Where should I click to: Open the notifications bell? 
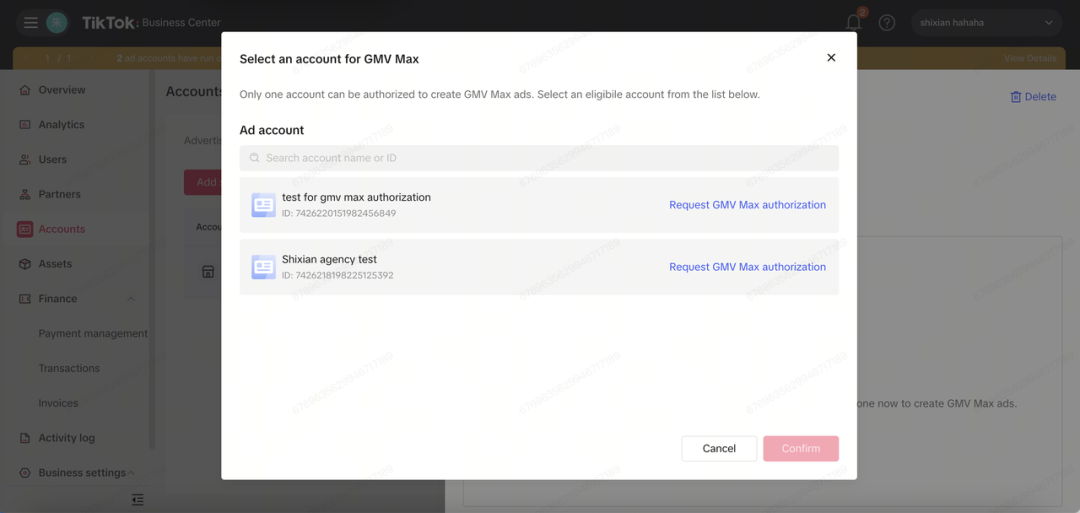pos(853,22)
